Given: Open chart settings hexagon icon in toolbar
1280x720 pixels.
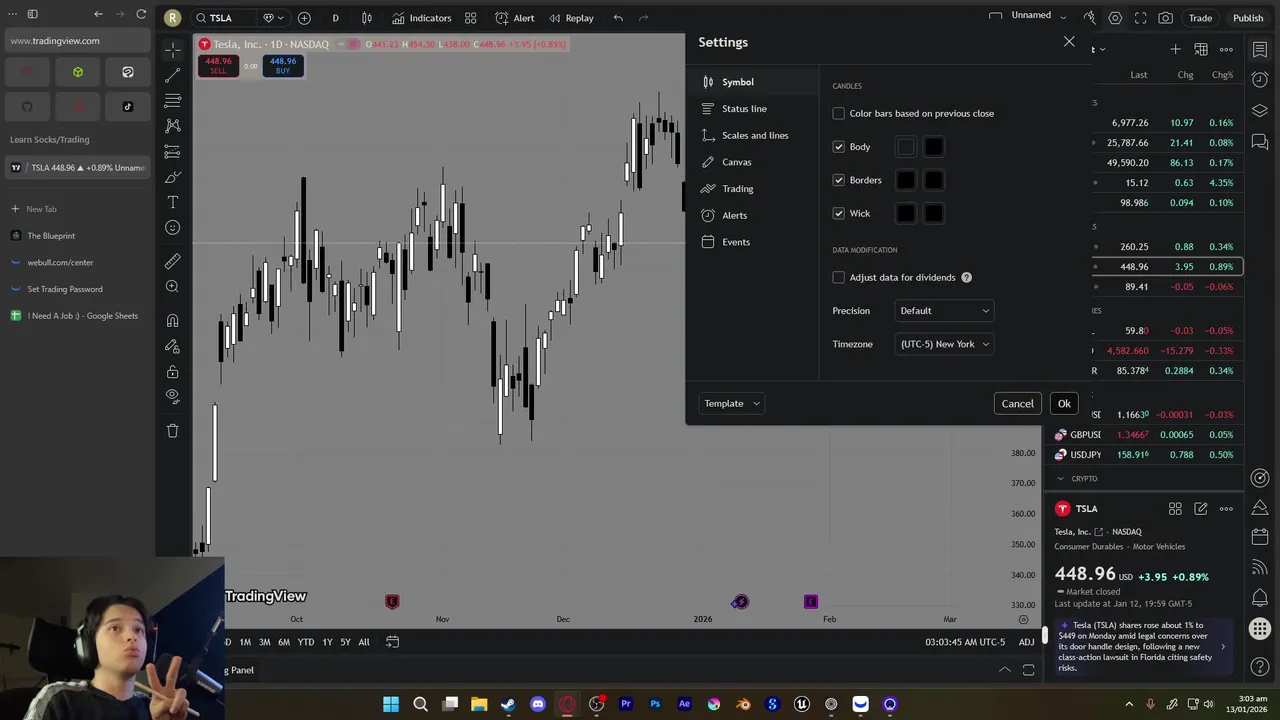Looking at the screenshot, I should tap(1115, 18).
